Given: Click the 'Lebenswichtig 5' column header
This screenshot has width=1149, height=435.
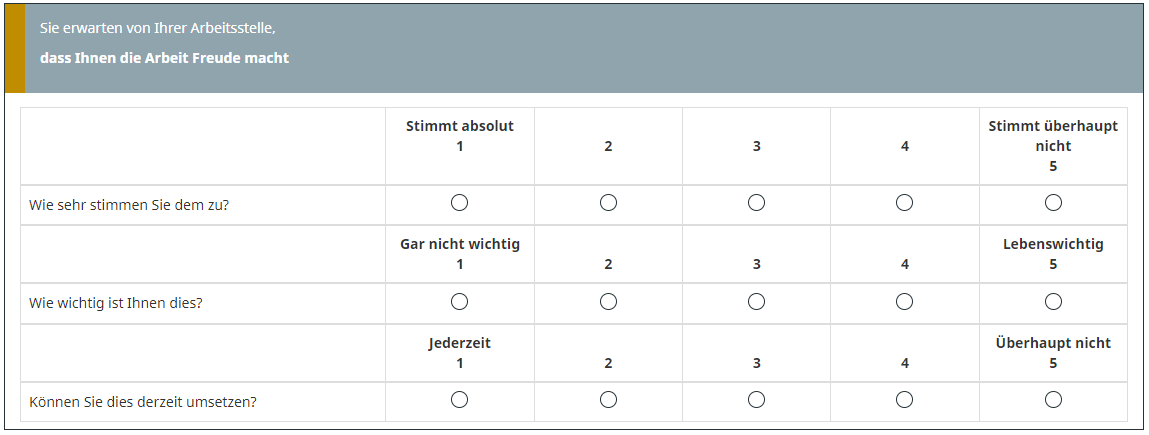Looking at the screenshot, I should (x=1053, y=254).
